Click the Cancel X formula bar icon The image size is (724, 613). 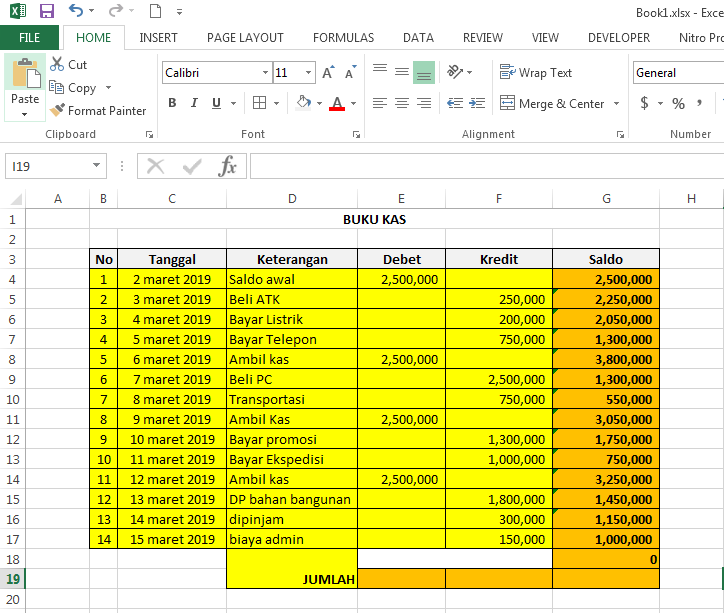(x=156, y=166)
